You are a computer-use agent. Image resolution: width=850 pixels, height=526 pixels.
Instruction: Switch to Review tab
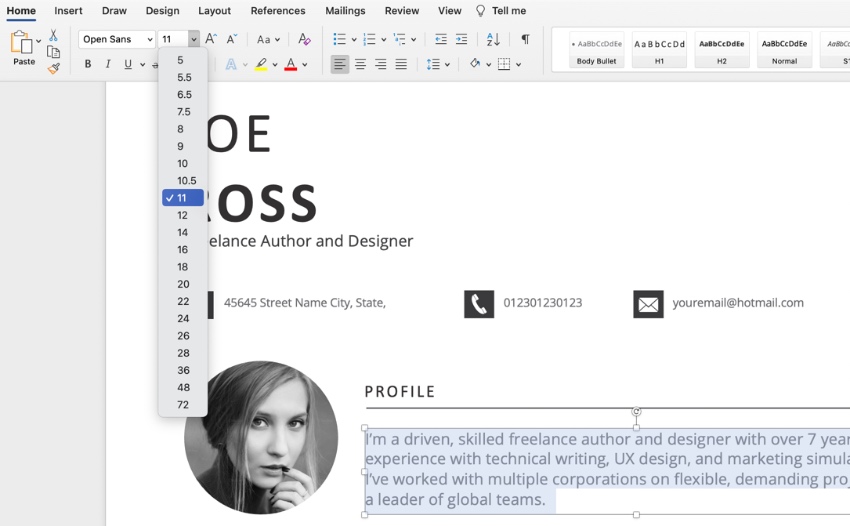click(402, 11)
